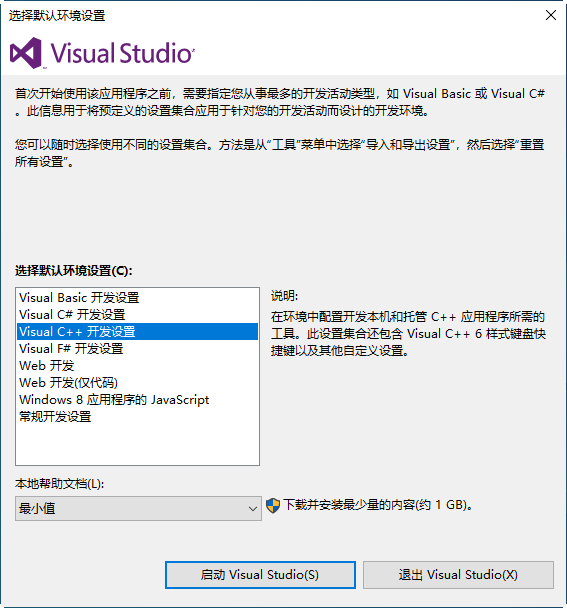The width and height of the screenshot is (567, 608).
Task: Click the purple Visual Studio logo icon
Action: click(26, 53)
